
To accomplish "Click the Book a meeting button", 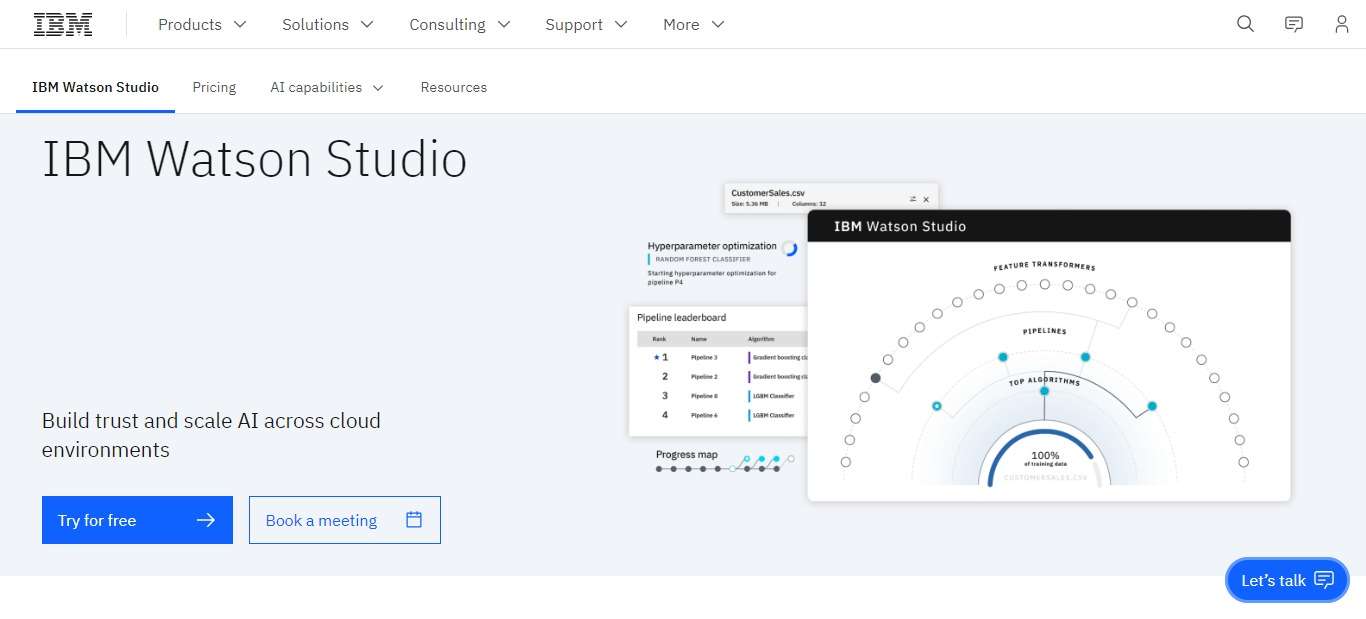I will point(344,520).
